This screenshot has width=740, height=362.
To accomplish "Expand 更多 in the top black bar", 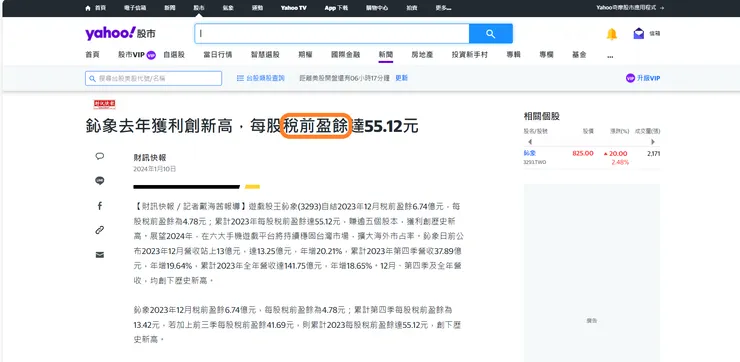I will coord(443,8).
